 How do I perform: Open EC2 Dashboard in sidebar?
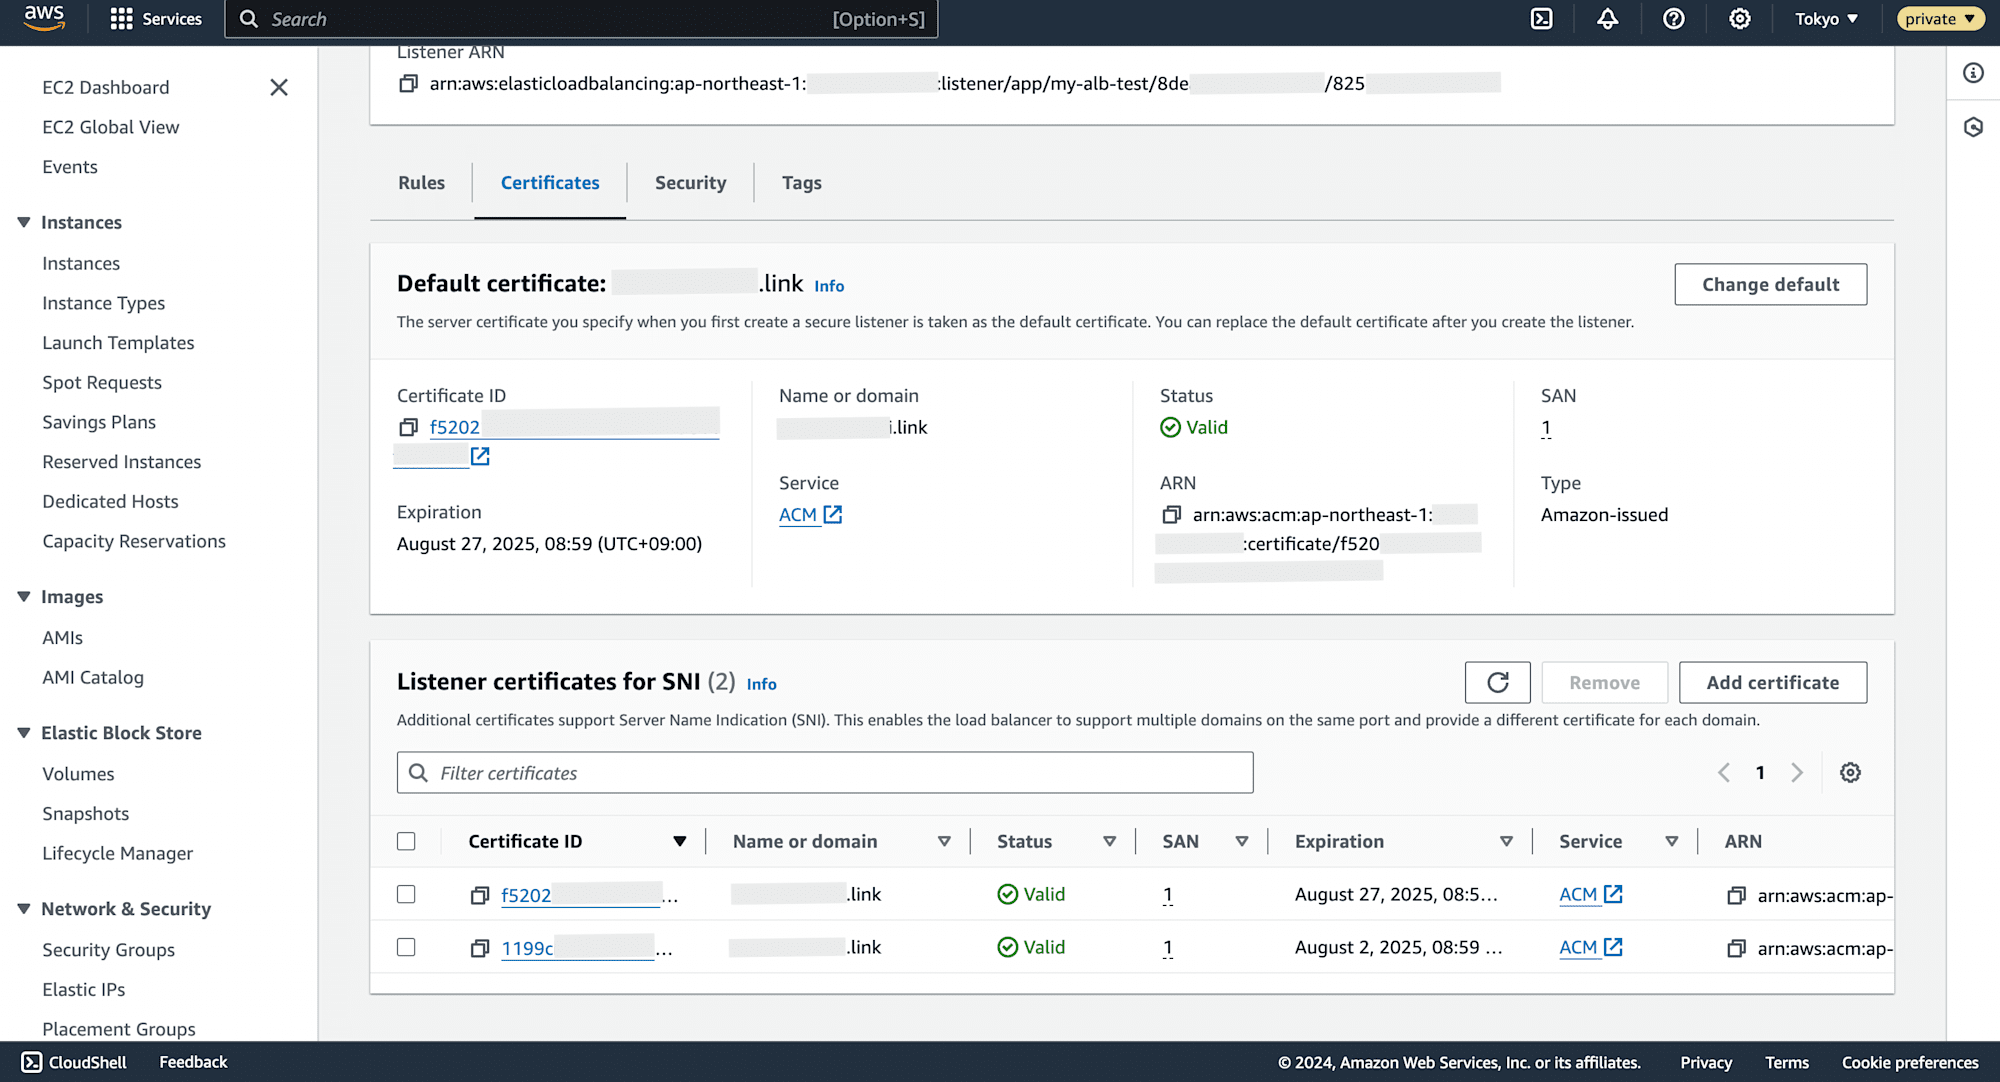tap(106, 88)
